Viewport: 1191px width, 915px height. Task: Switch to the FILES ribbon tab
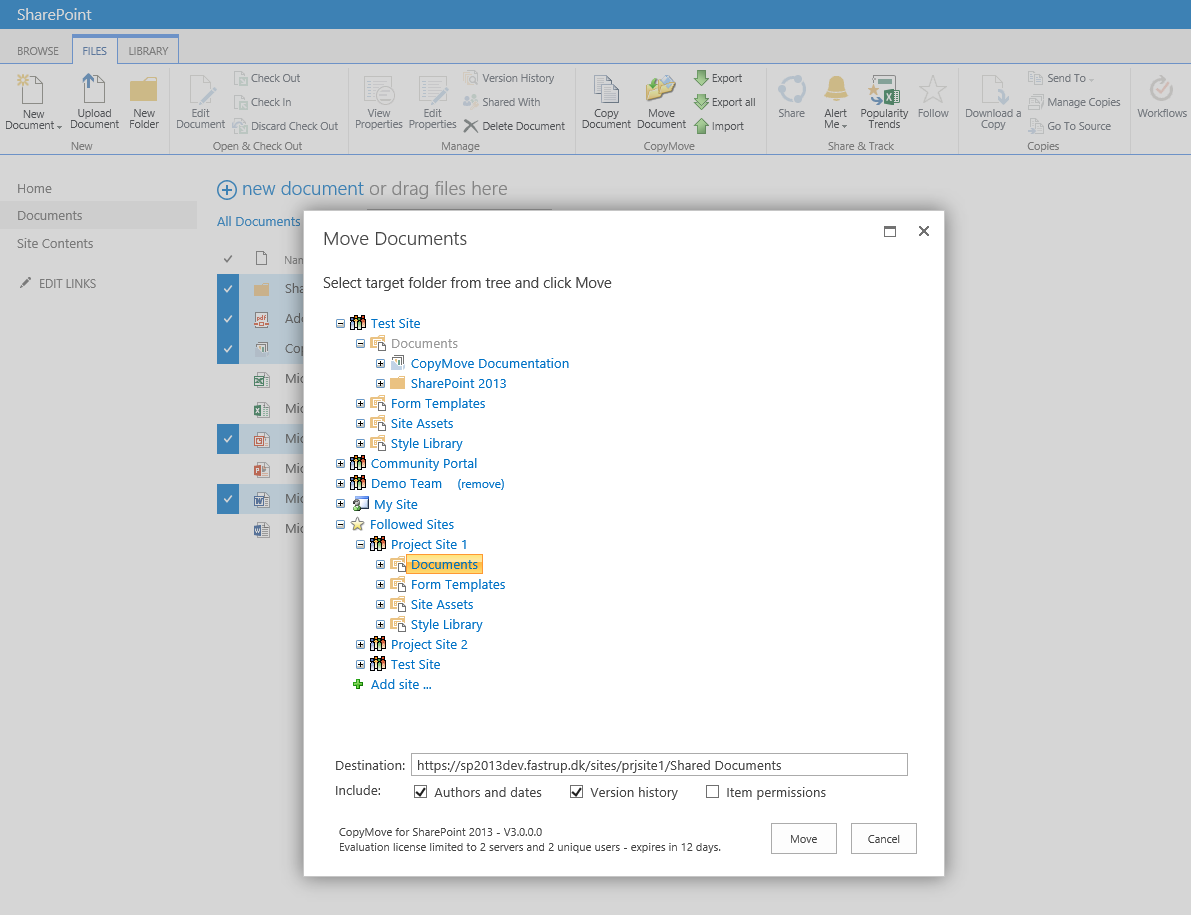tap(95, 51)
